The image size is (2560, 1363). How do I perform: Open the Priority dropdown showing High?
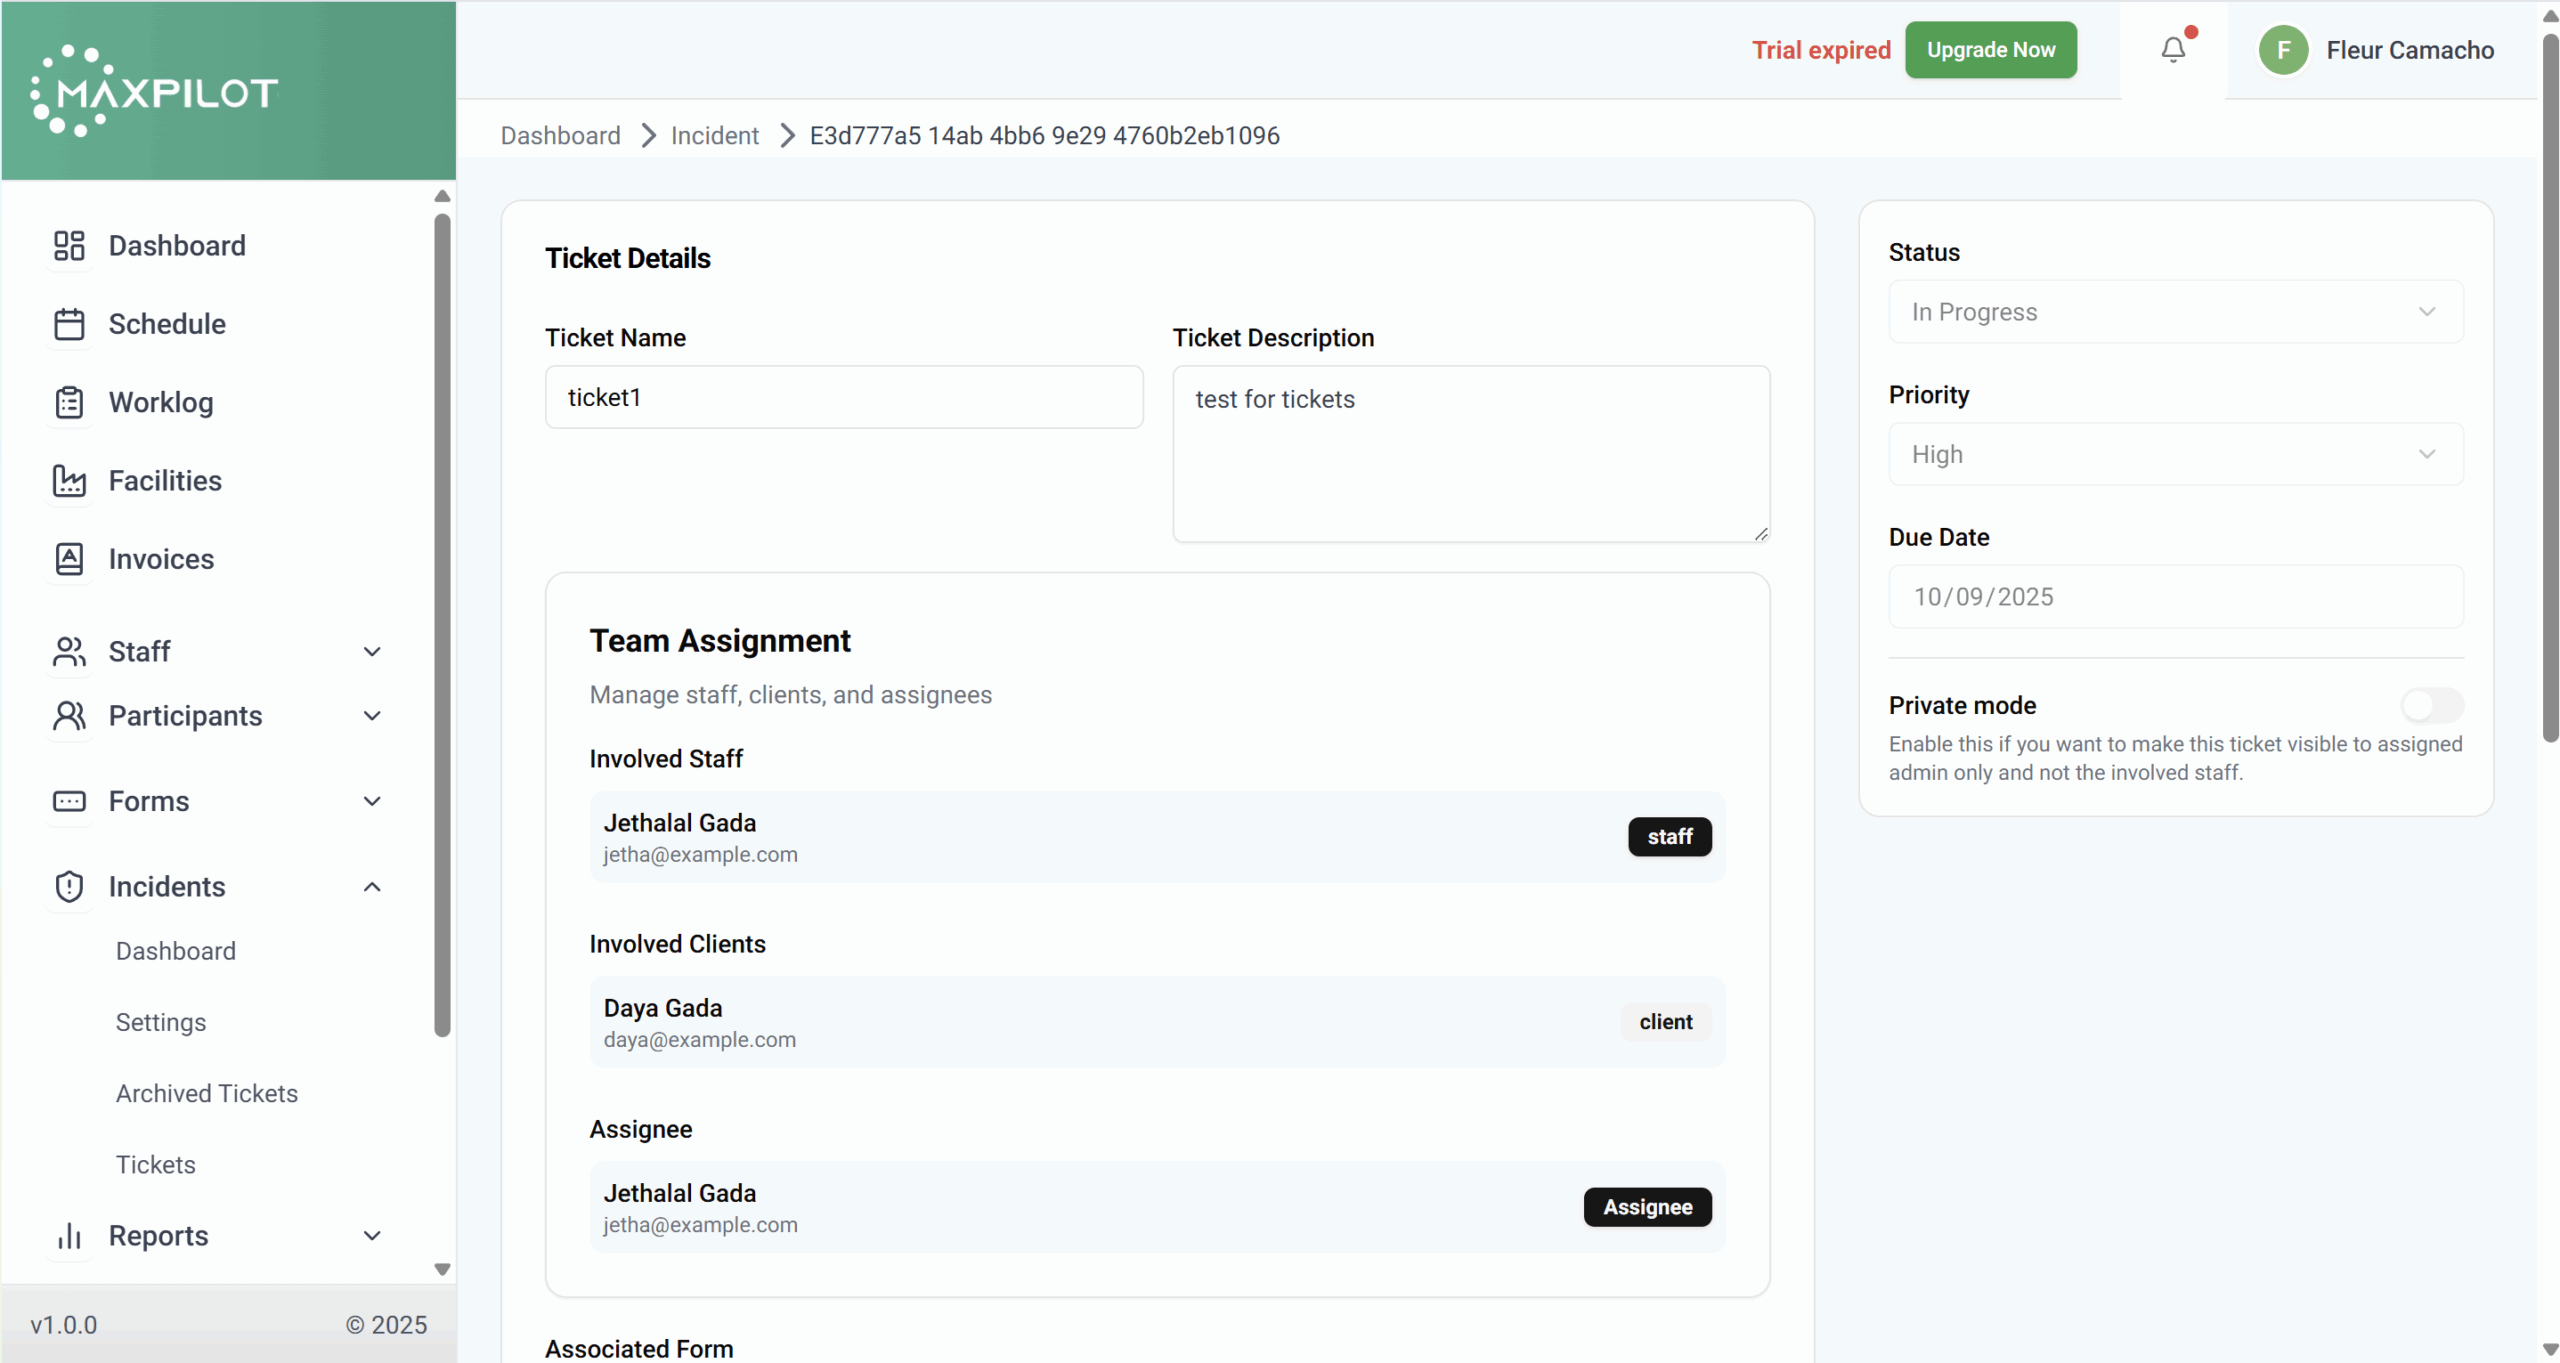(2175, 454)
